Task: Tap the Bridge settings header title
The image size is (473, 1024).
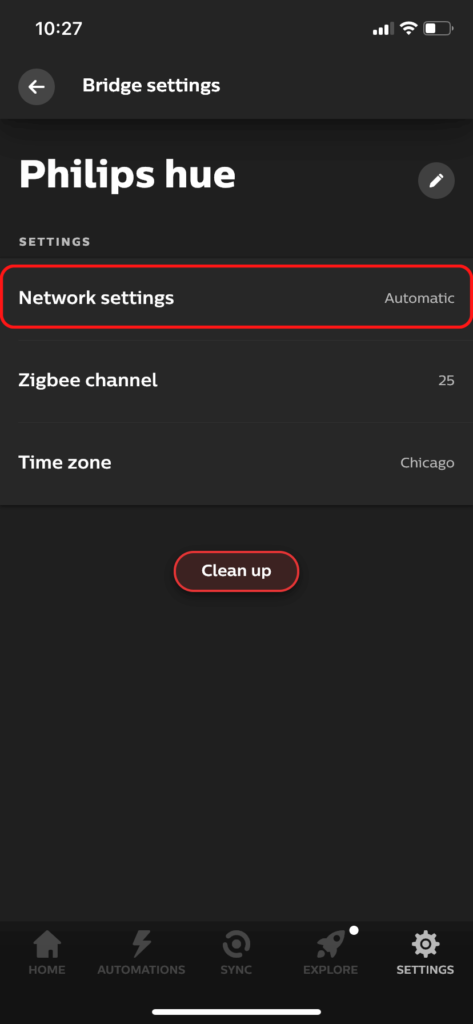Action: click(x=151, y=86)
